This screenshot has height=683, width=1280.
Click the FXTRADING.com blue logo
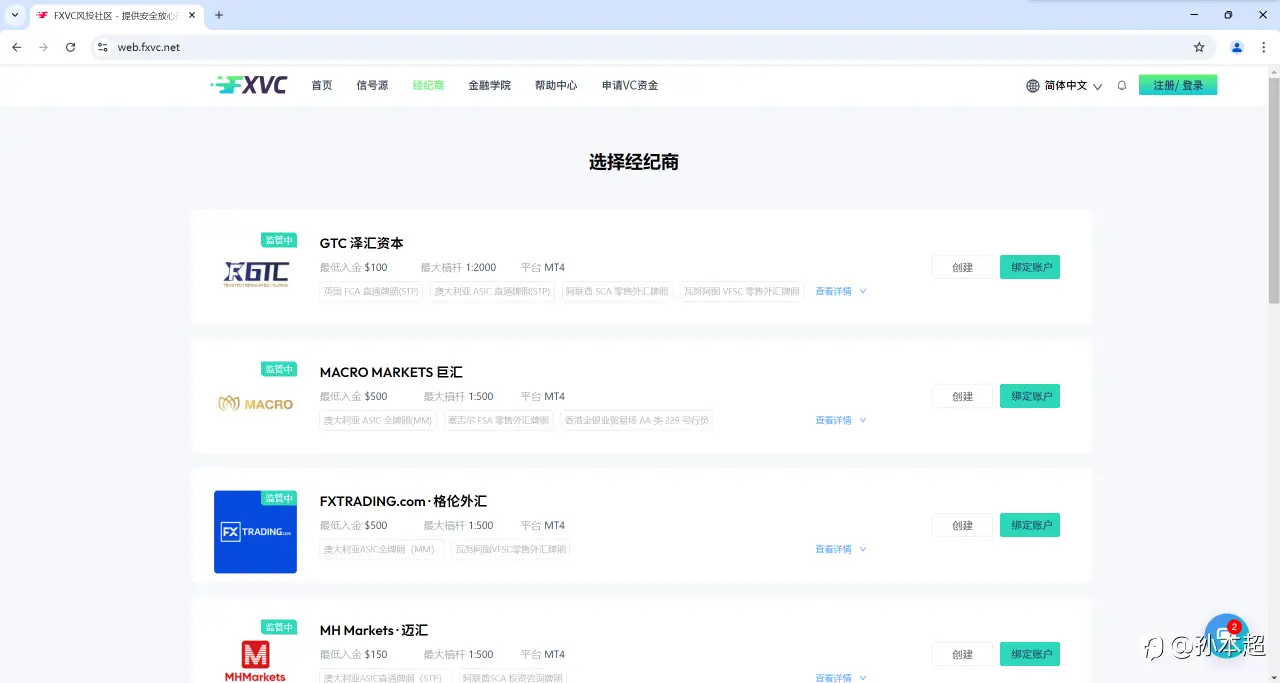[255, 532]
